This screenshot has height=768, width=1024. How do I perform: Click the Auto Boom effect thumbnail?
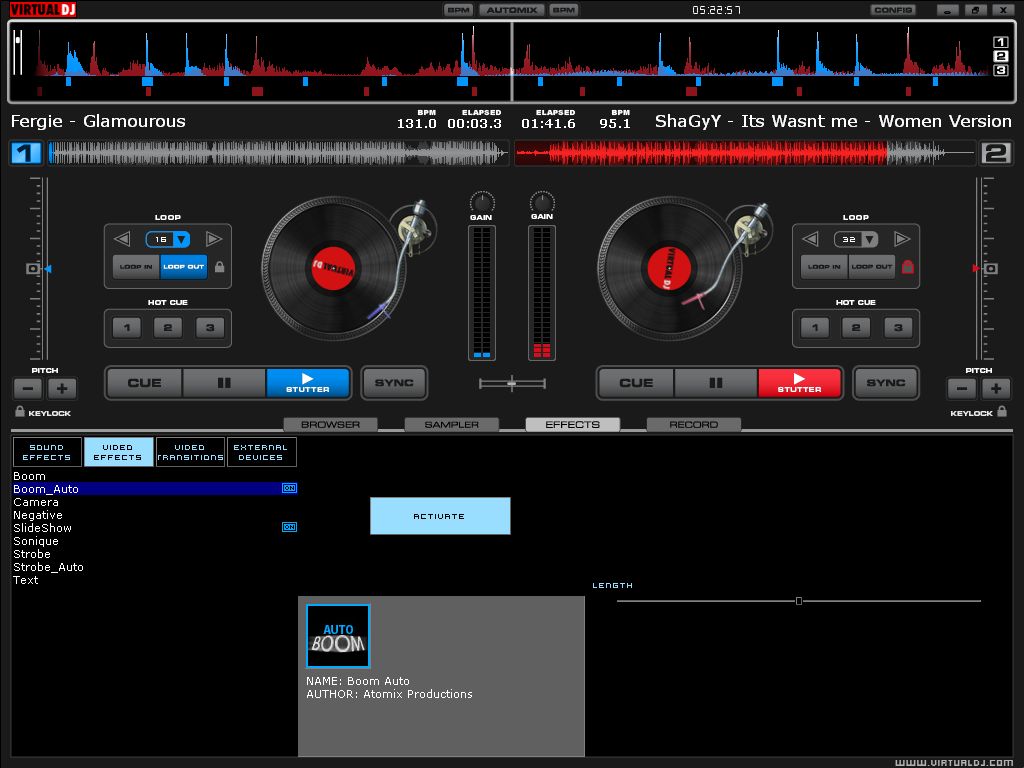[338, 636]
